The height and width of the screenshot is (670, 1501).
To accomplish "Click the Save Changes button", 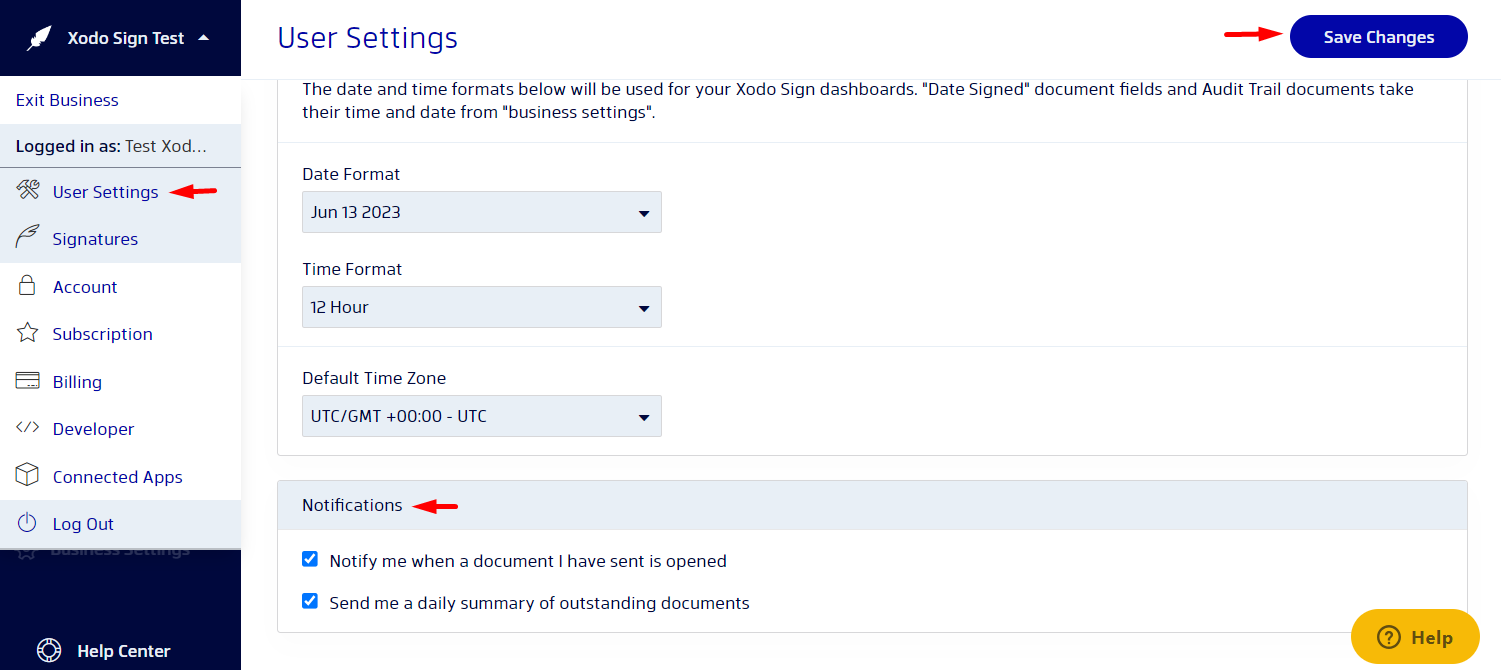I will tap(1379, 37).
